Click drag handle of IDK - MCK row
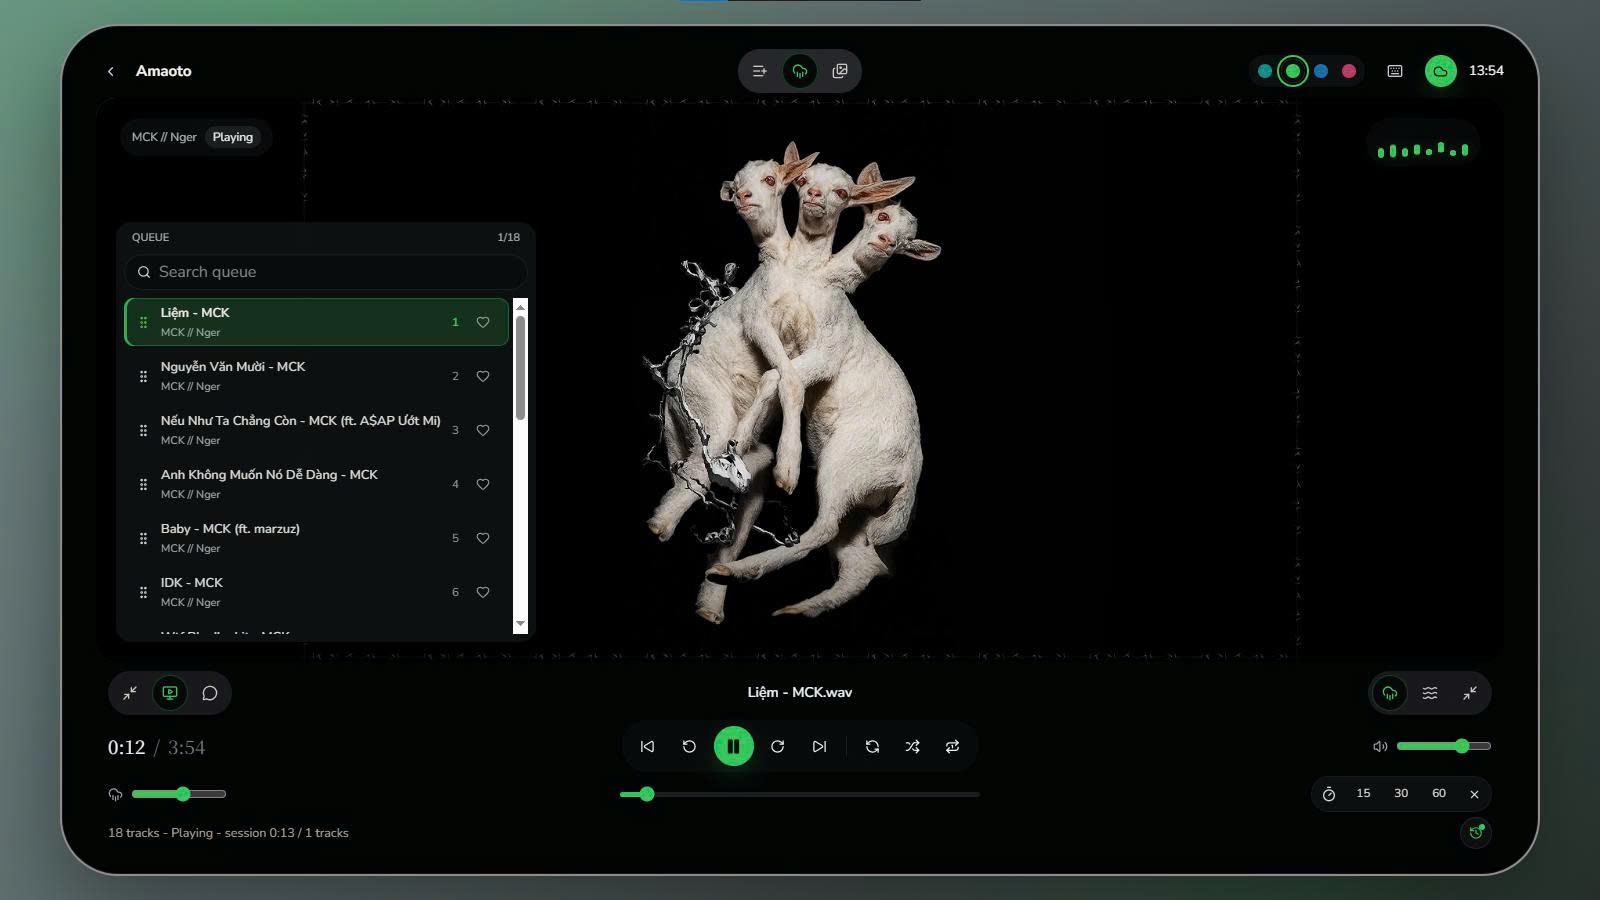1600x900 pixels. tap(143, 592)
